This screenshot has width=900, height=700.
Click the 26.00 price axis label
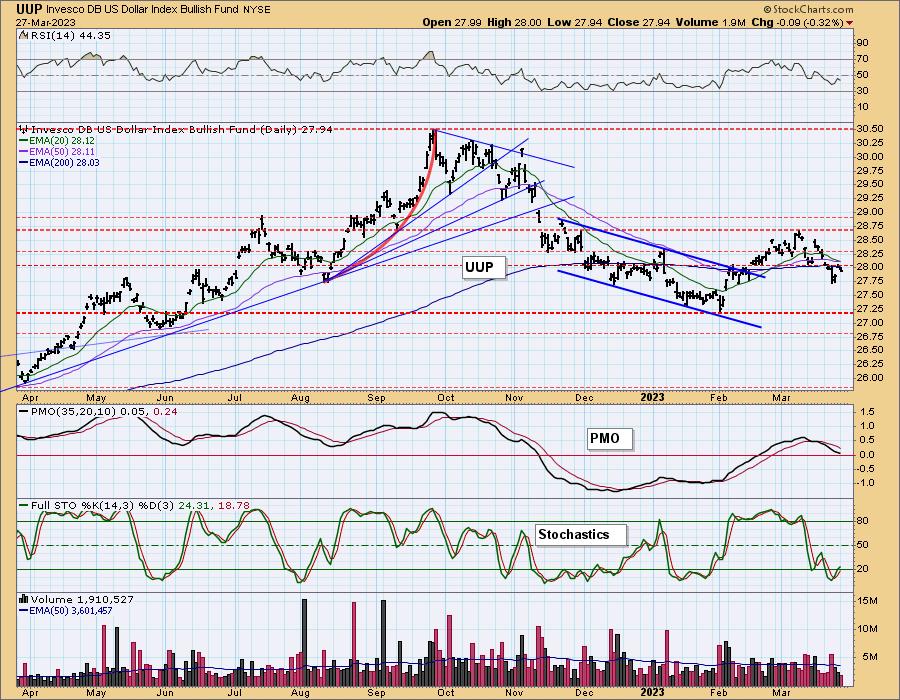pos(870,378)
